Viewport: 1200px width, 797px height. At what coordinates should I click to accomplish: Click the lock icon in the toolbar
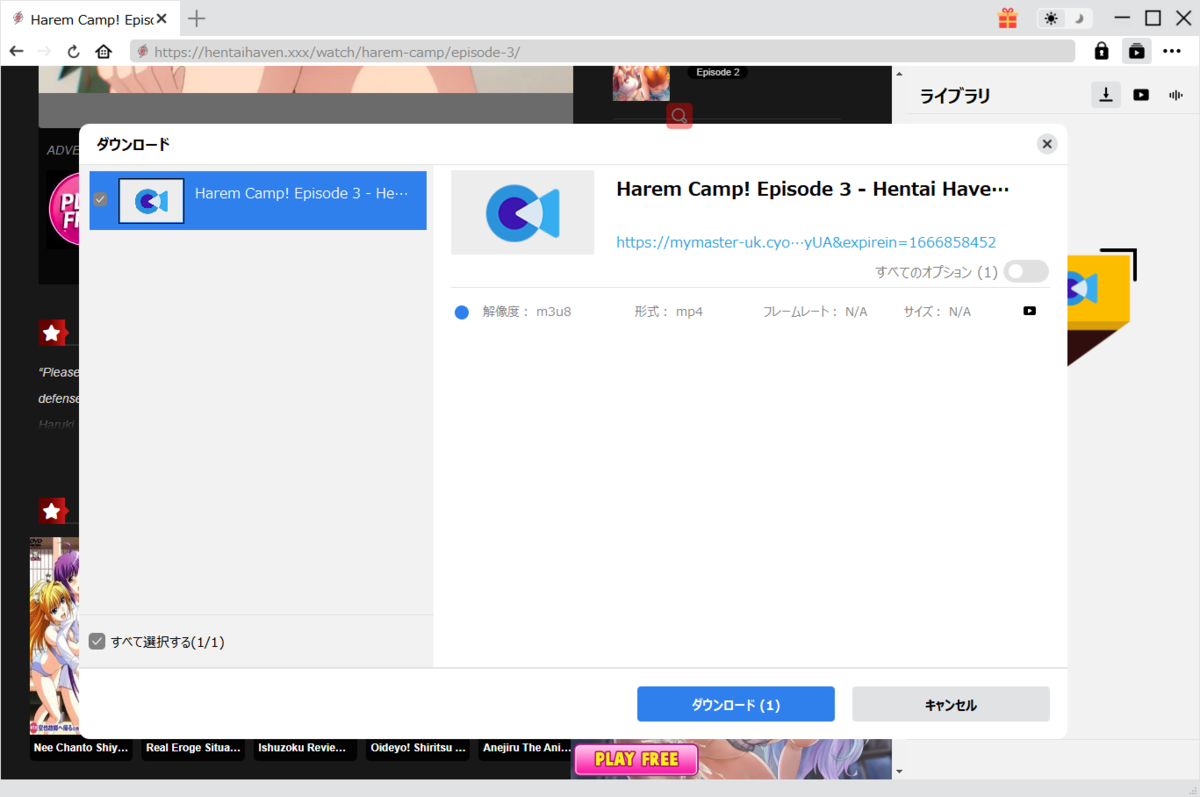[1101, 51]
